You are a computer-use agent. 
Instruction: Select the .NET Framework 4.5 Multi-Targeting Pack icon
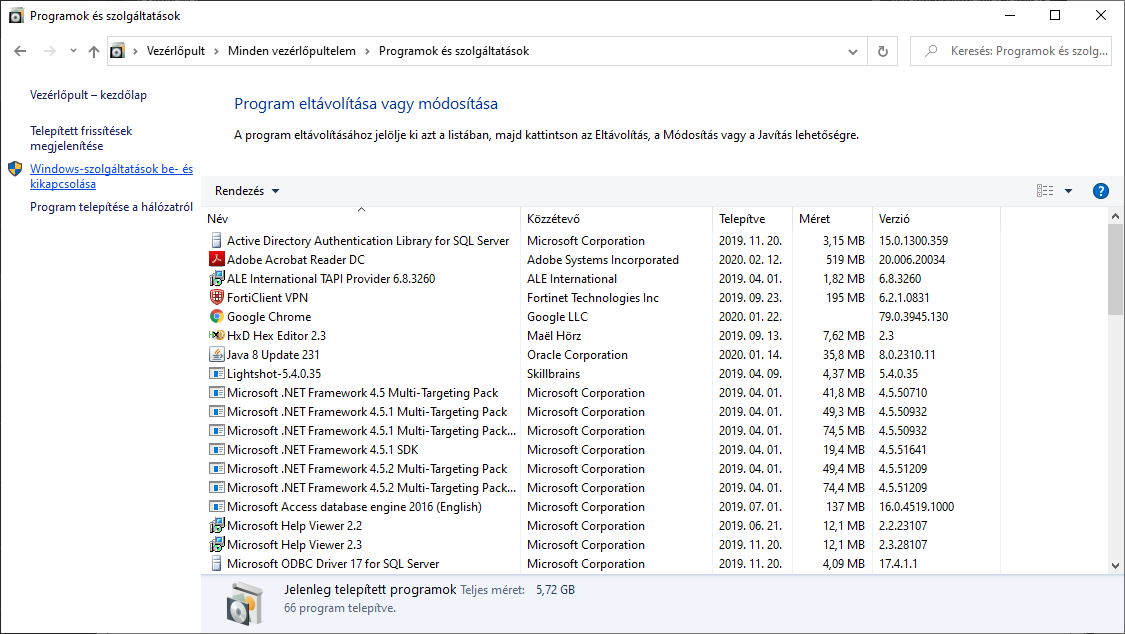point(216,392)
